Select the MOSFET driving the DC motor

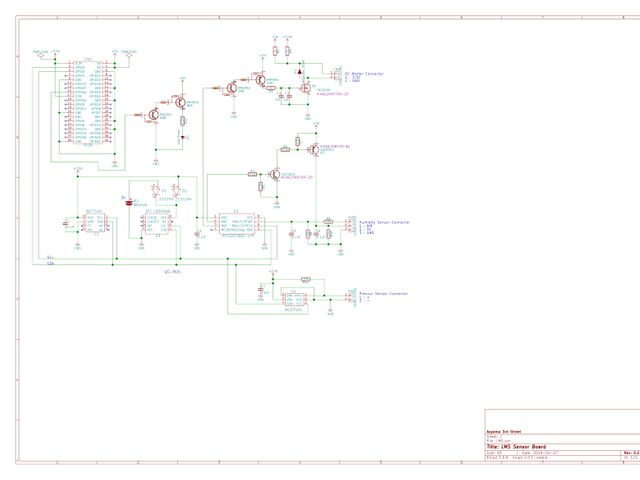[x=305, y=87]
